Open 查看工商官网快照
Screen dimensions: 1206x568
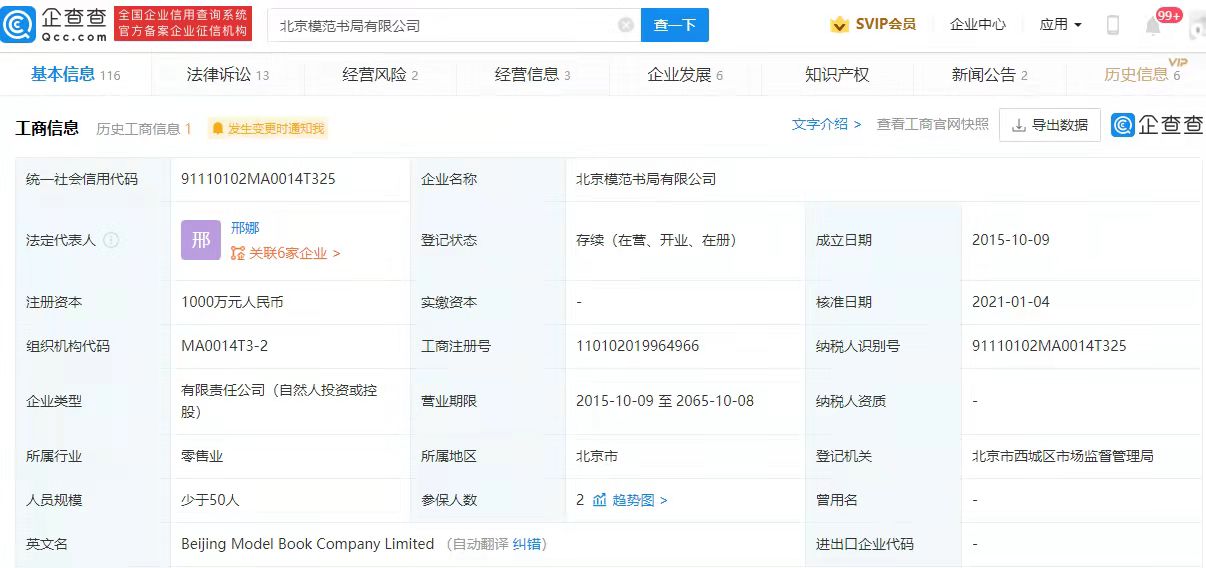(933, 124)
